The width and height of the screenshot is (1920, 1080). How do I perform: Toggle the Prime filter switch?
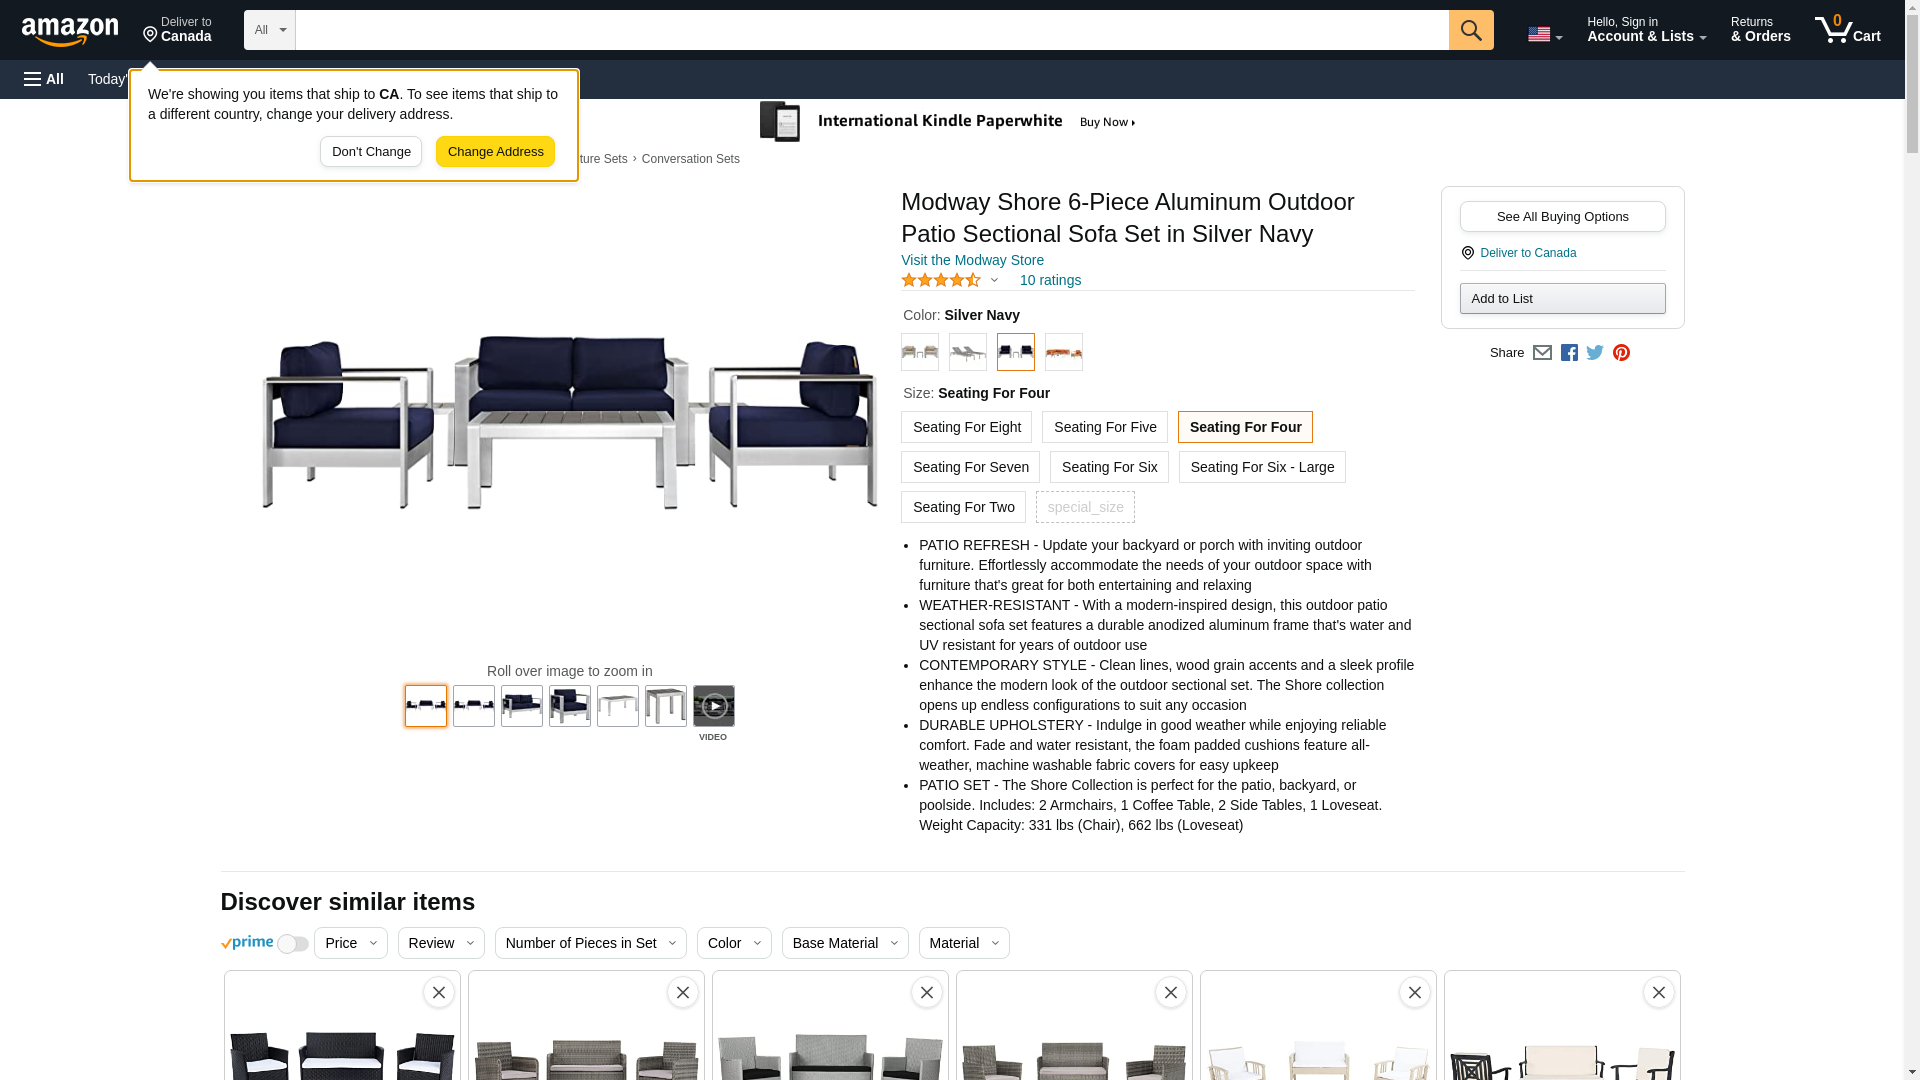tap(292, 944)
